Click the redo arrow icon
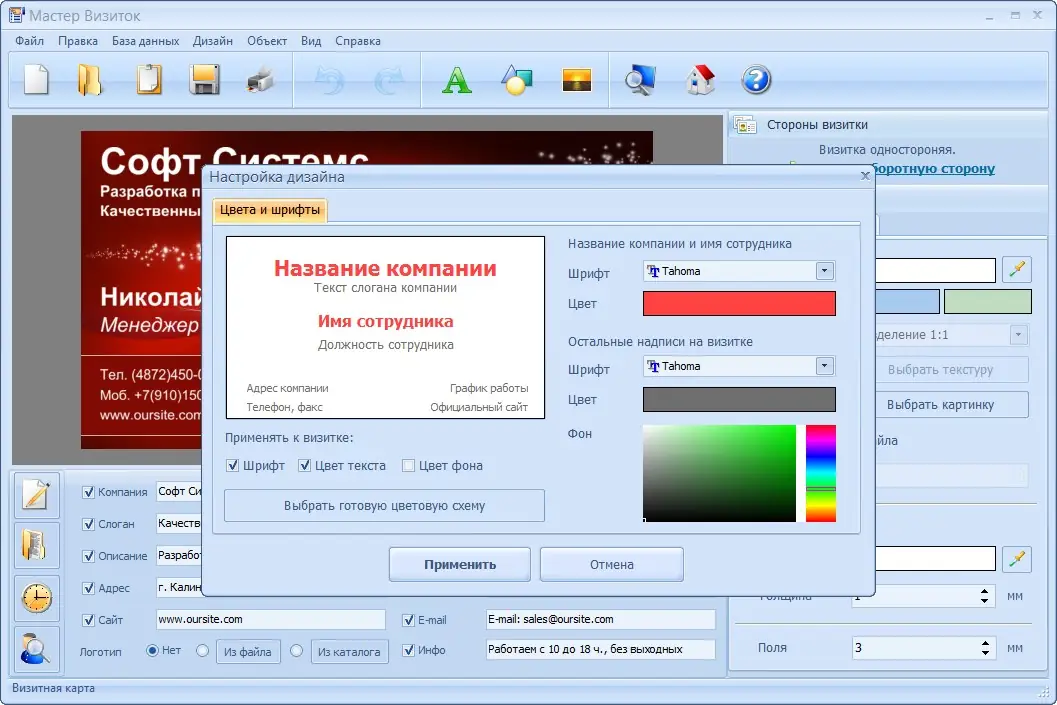Image resolution: width=1057 pixels, height=705 pixels. tap(388, 80)
